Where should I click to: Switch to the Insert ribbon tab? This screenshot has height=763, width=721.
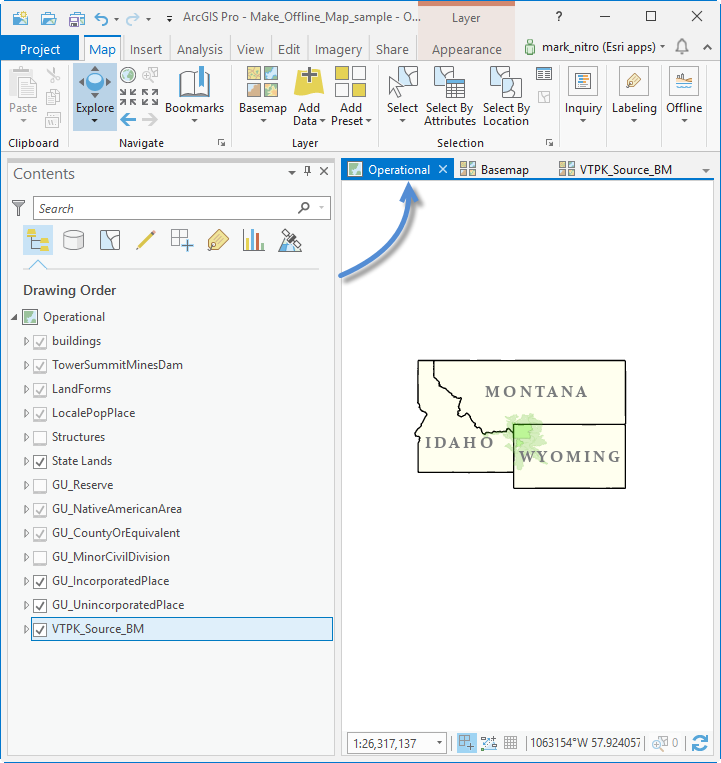[x=146, y=49]
